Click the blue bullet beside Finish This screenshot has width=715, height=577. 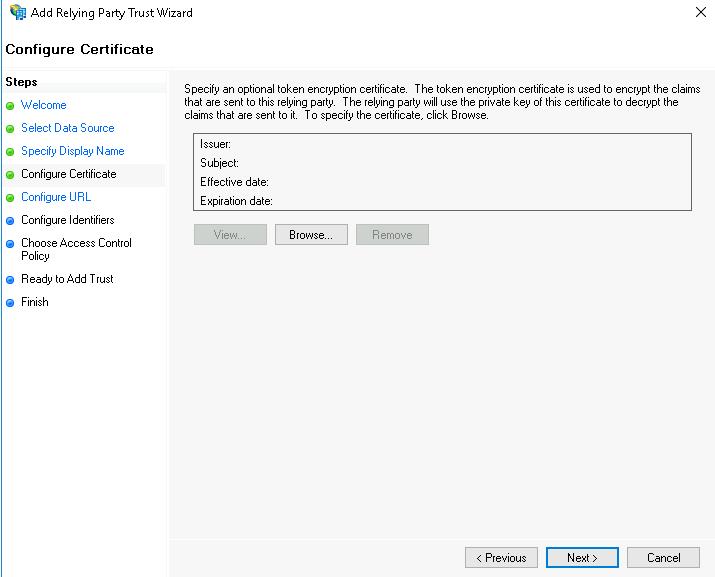10,303
